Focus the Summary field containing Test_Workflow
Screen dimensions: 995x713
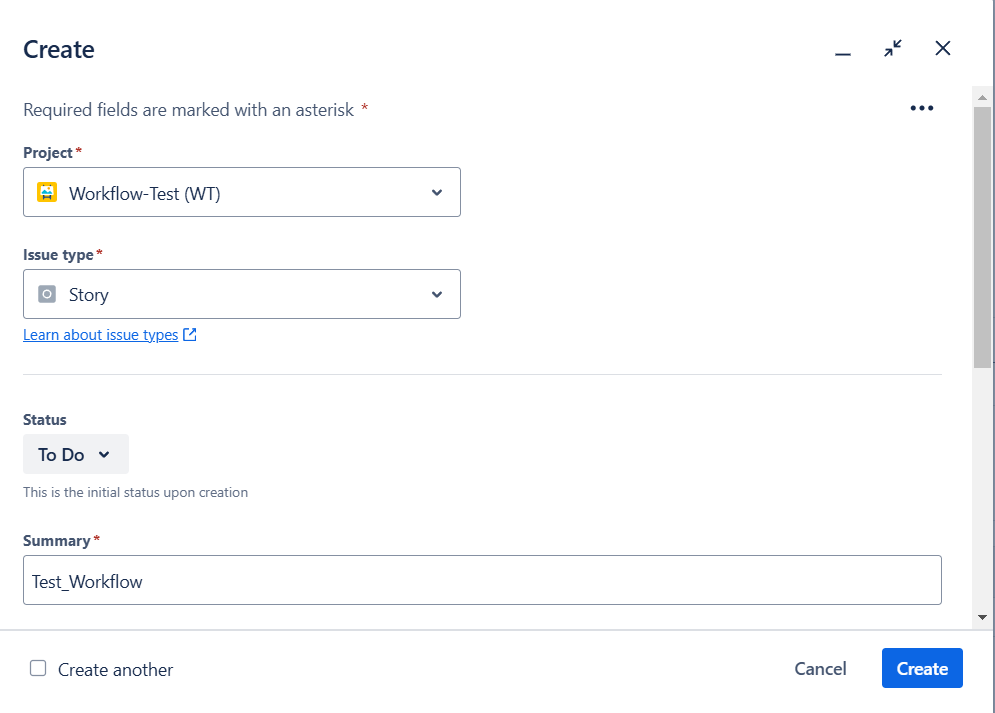coord(482,581)
